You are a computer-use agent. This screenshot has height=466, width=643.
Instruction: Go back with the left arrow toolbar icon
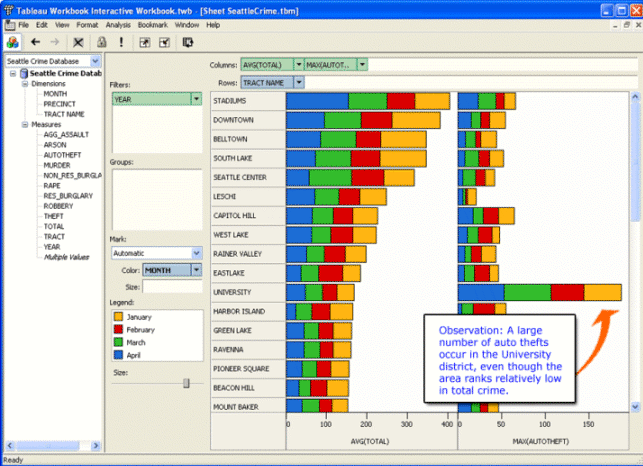click(x=36, y=42)
